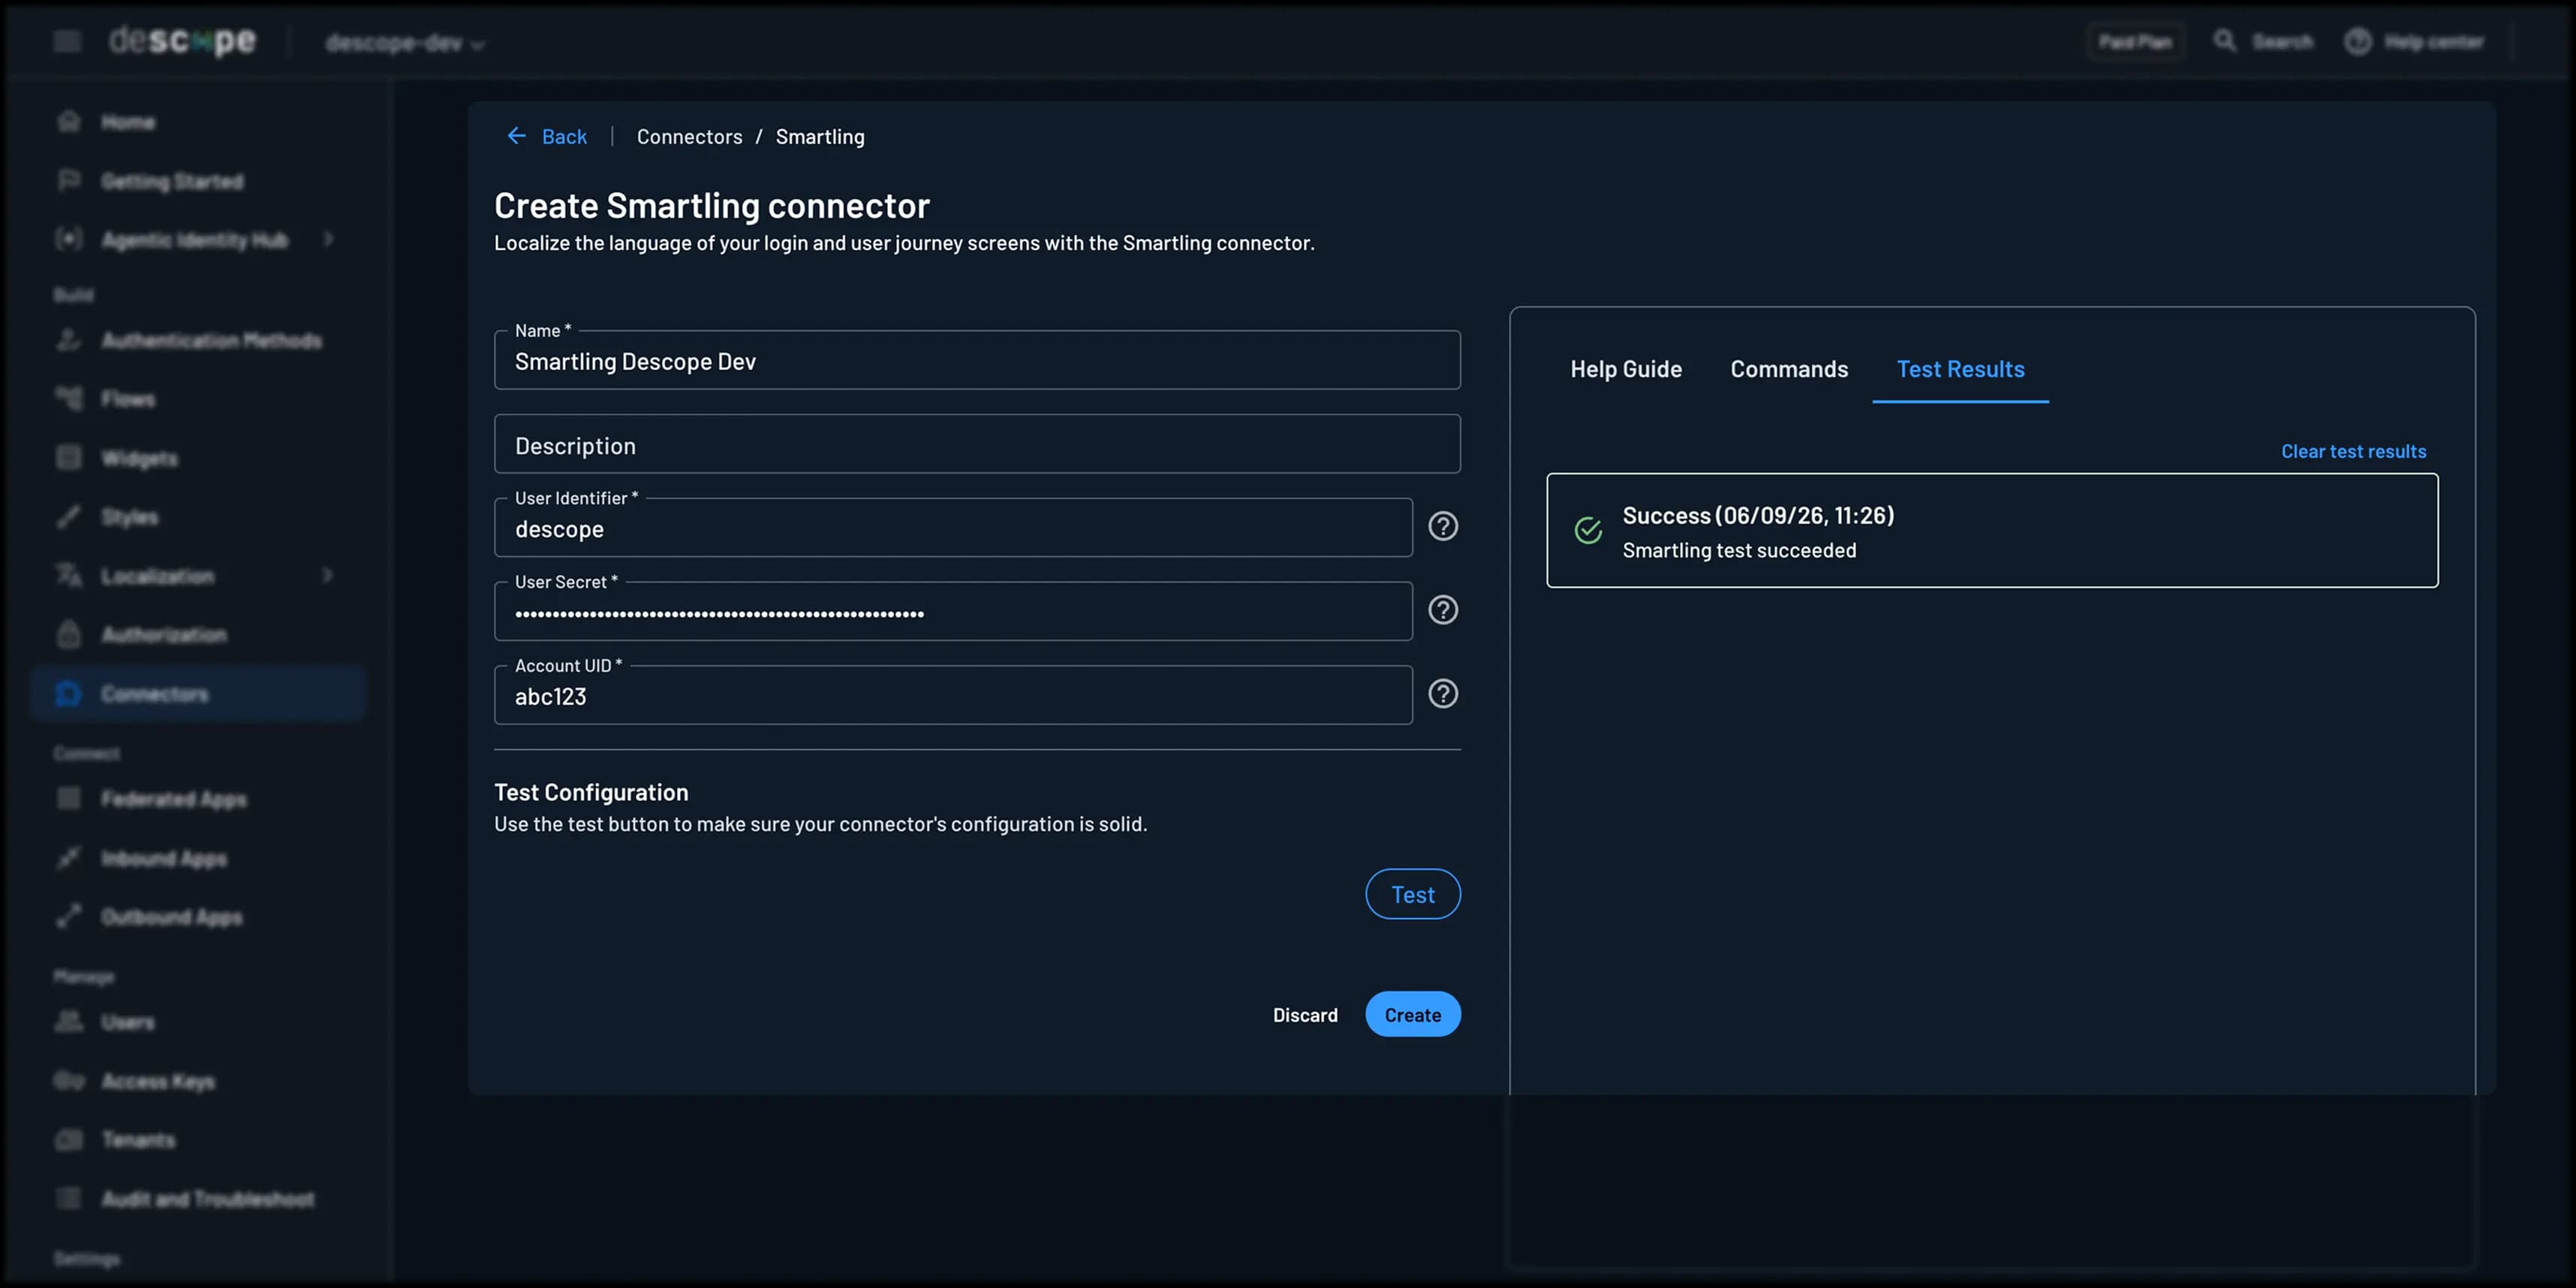The height and width of the screenshot is (1288, 2576).
Task: Expand the Agentic Identity Hub chevron
Action: click(x=328, y=239)
